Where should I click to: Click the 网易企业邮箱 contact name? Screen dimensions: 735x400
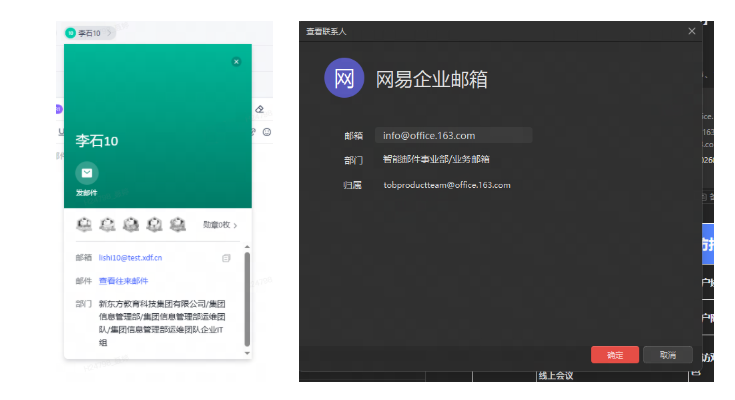(431, 79)
